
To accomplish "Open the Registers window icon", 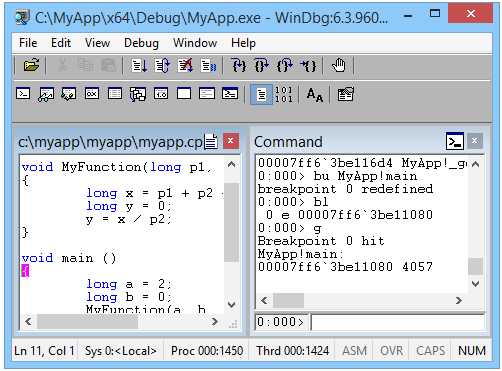I will (x=92, y=94).
